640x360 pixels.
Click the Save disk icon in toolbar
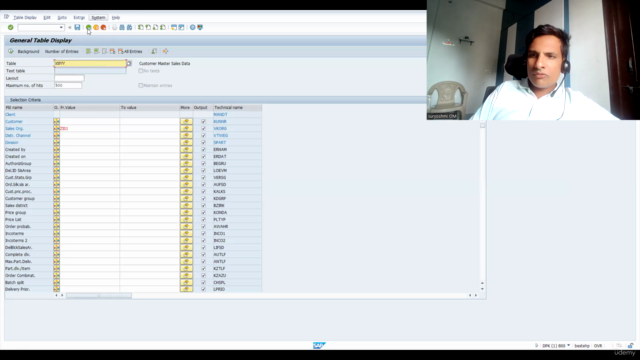(77, 27)
